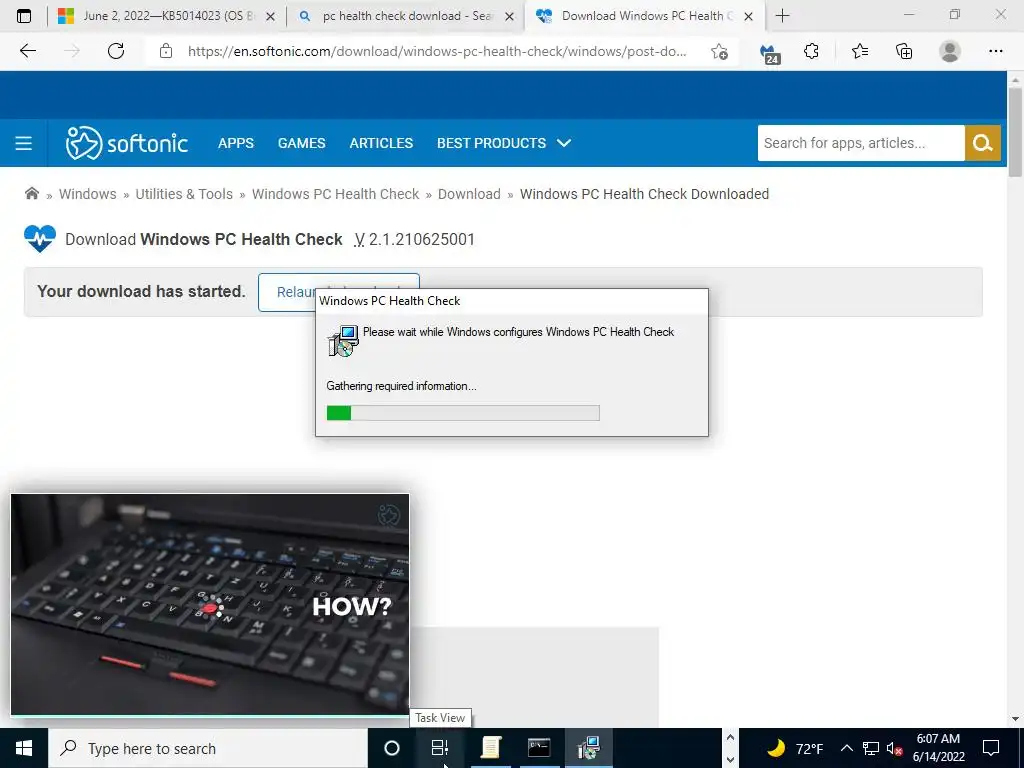This screenshot has height=768, width=1024.
Task: Open Cortana circle icon in taskbar
Action: click(391, 748)
